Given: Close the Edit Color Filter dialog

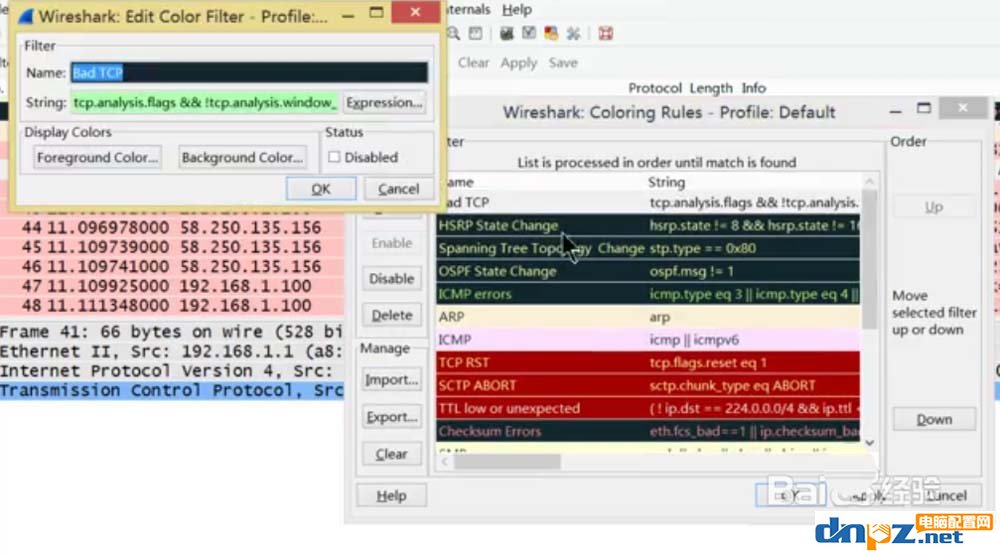Looking at the screenshot, I should (x=415, y=11).
